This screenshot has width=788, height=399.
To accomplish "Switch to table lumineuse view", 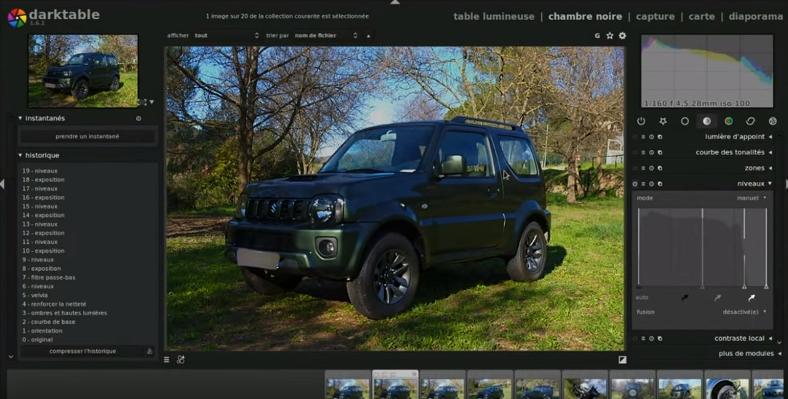I will 494,17.
